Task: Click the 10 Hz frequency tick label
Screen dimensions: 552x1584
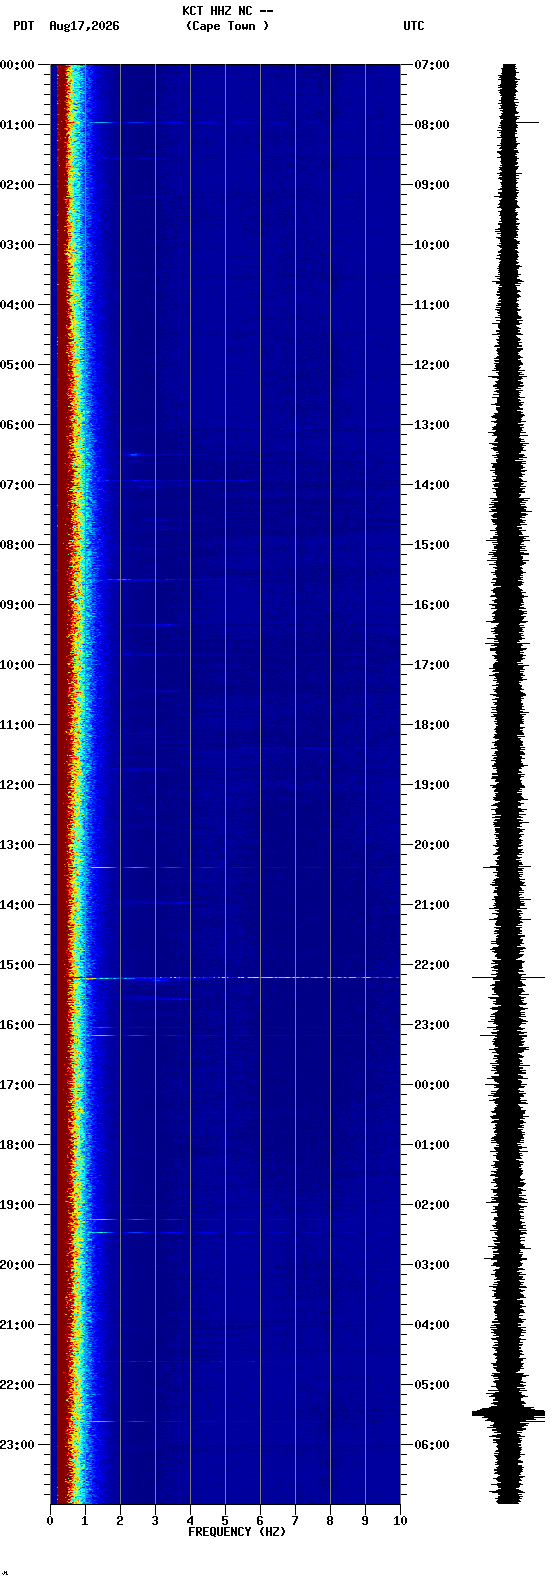Action: coord(400,1521)
